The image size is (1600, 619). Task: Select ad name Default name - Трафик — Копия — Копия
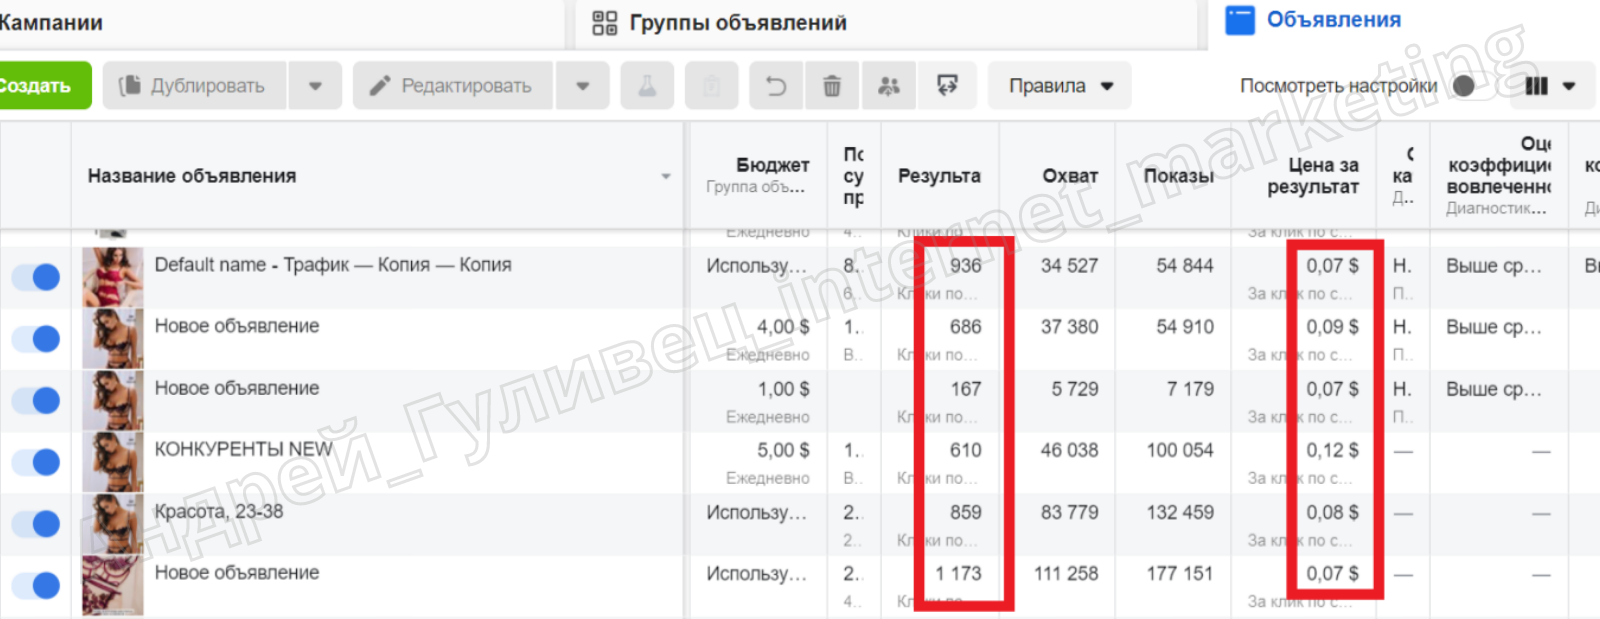pyautogui.click(x=333, y=265)
